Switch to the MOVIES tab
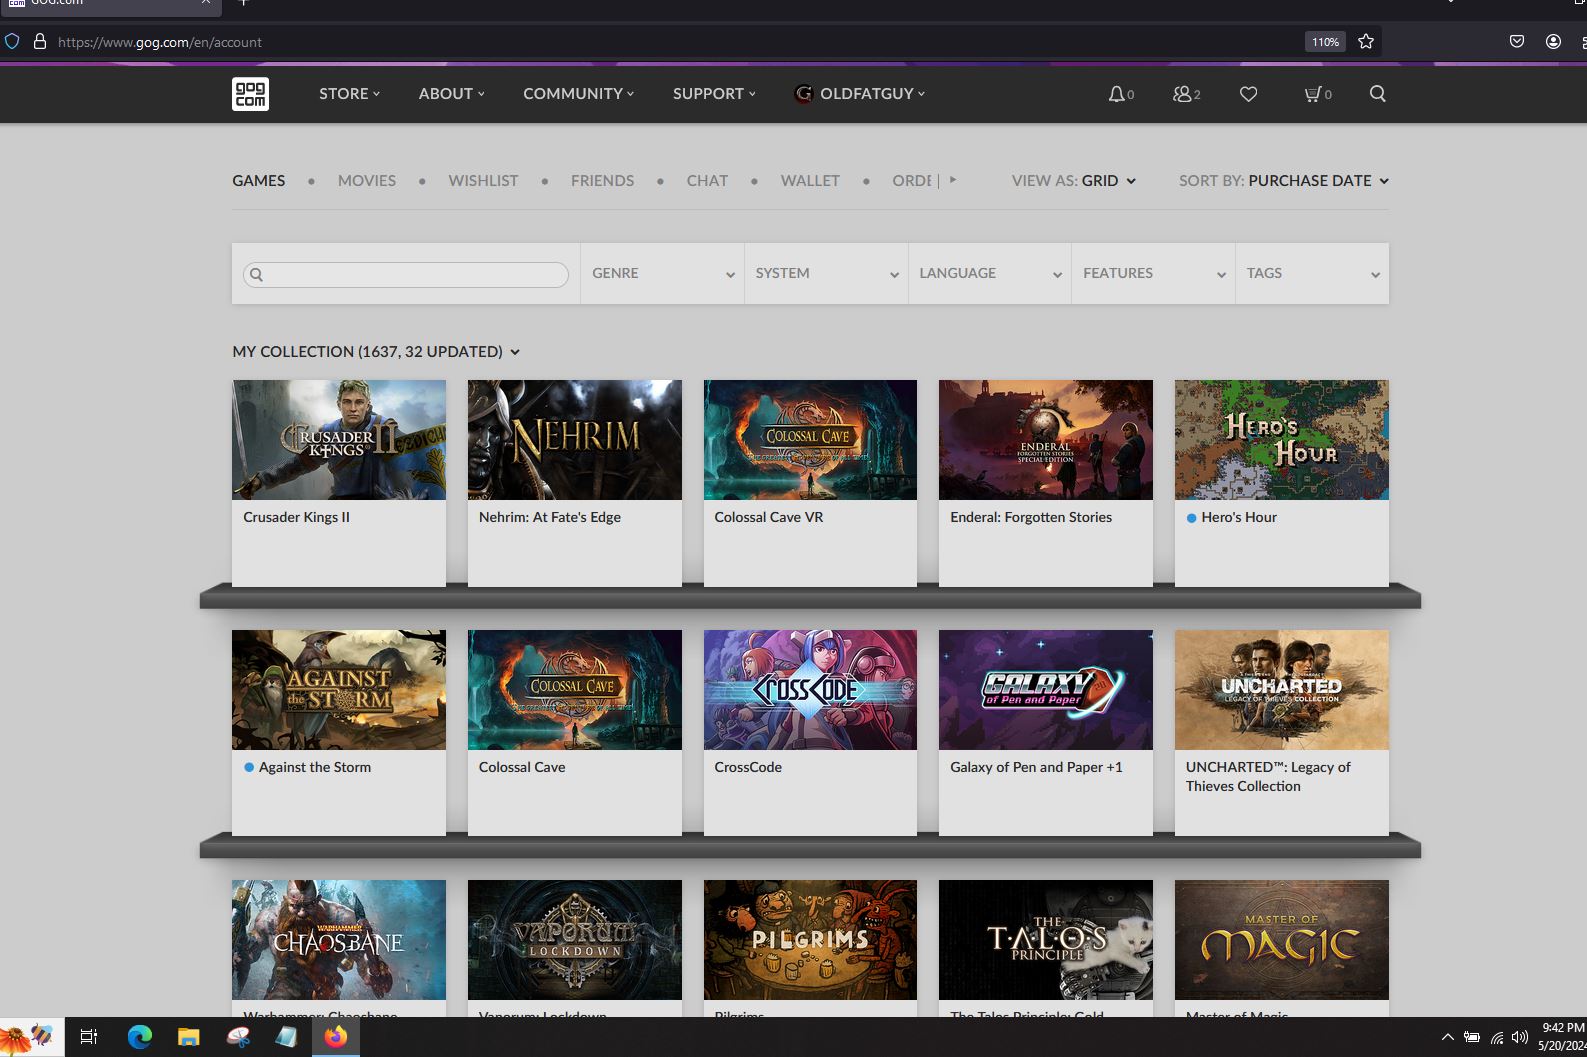 click(367, 181)
